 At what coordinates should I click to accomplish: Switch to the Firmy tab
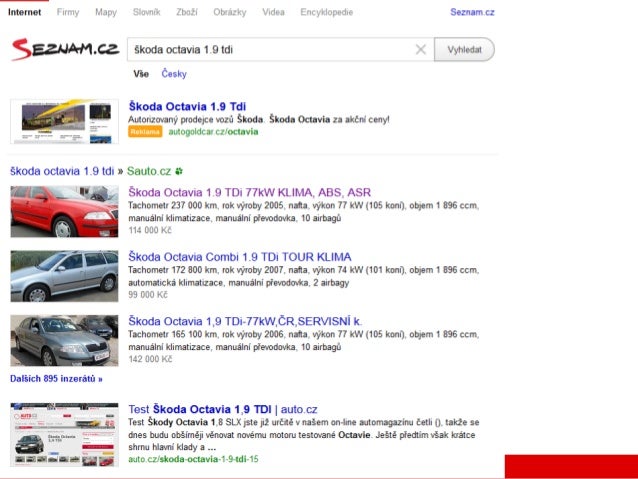point(68,12)
